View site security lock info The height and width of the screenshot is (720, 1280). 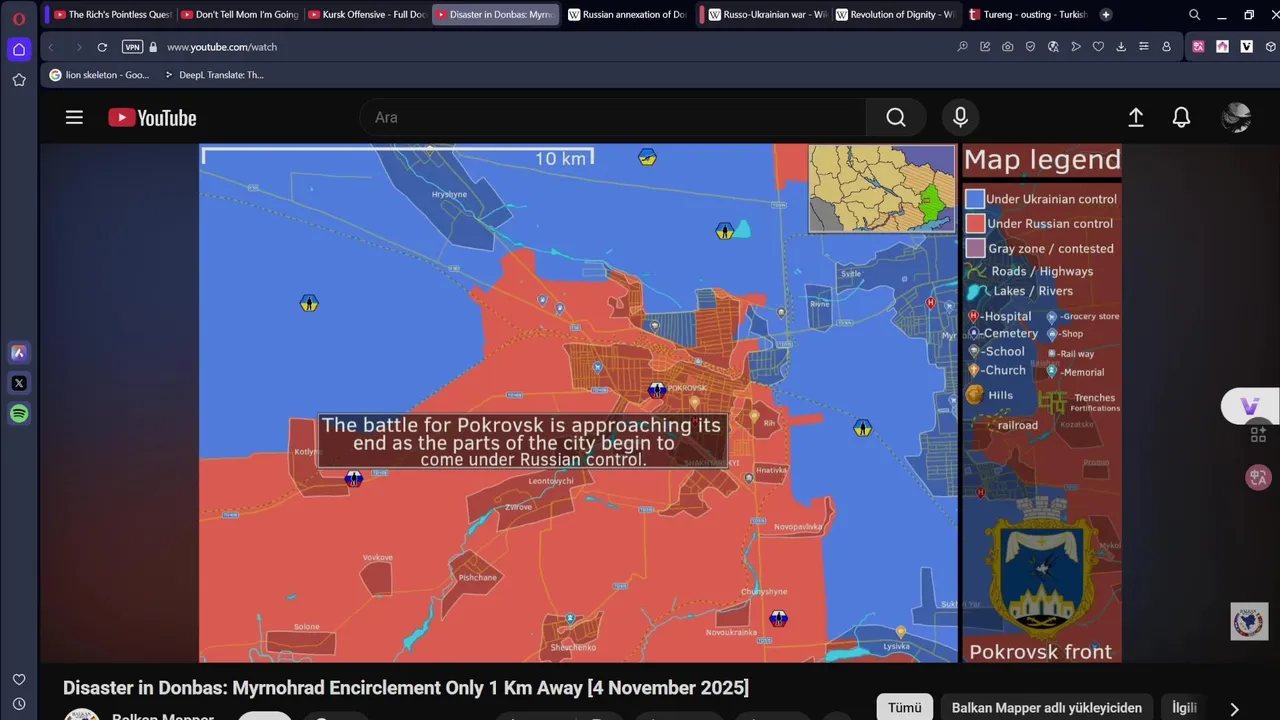click(153, 47)
